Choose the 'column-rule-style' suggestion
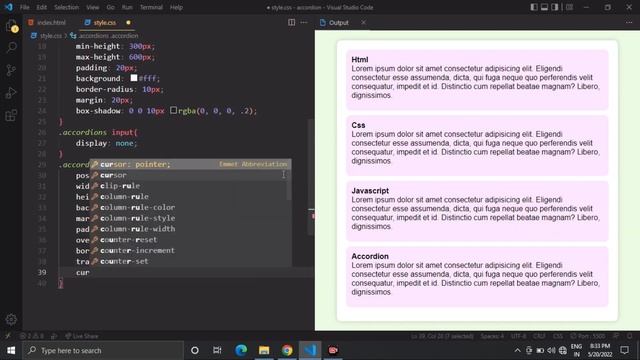The image size is (640, 360). pyautogui.click(x=190, y=218)
